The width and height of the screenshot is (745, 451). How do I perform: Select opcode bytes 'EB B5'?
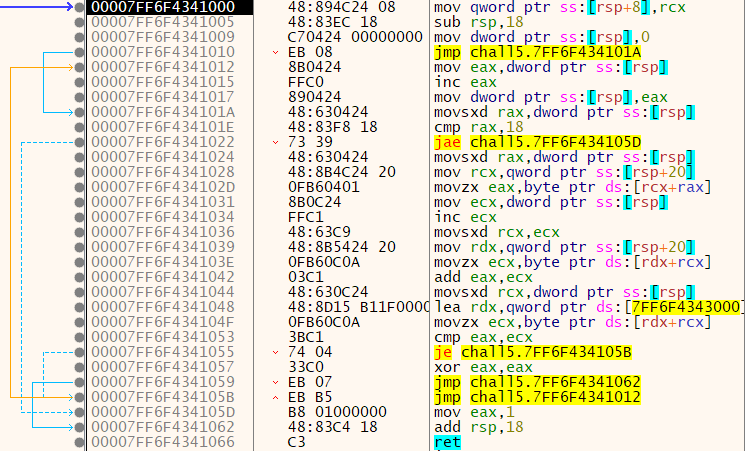(x=310, y=397)
